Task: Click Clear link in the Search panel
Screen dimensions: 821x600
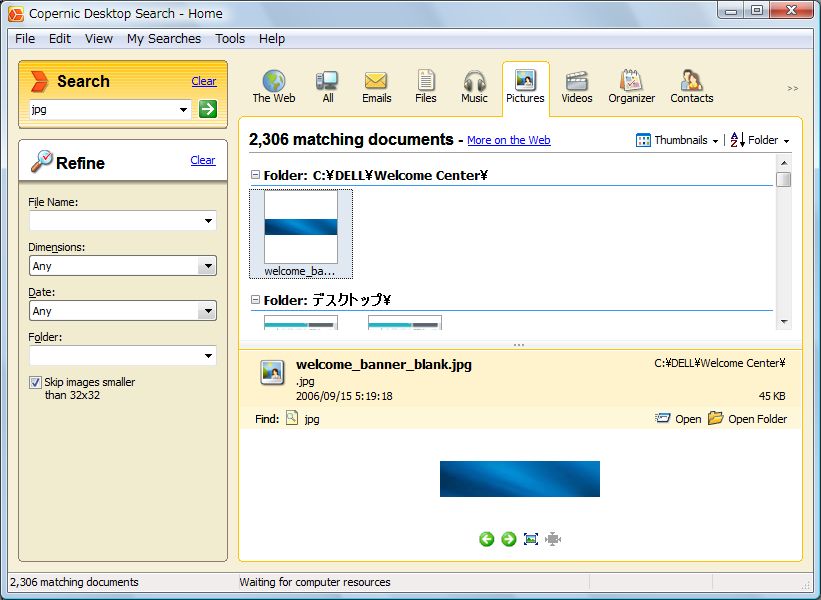Action: [204, 81]
